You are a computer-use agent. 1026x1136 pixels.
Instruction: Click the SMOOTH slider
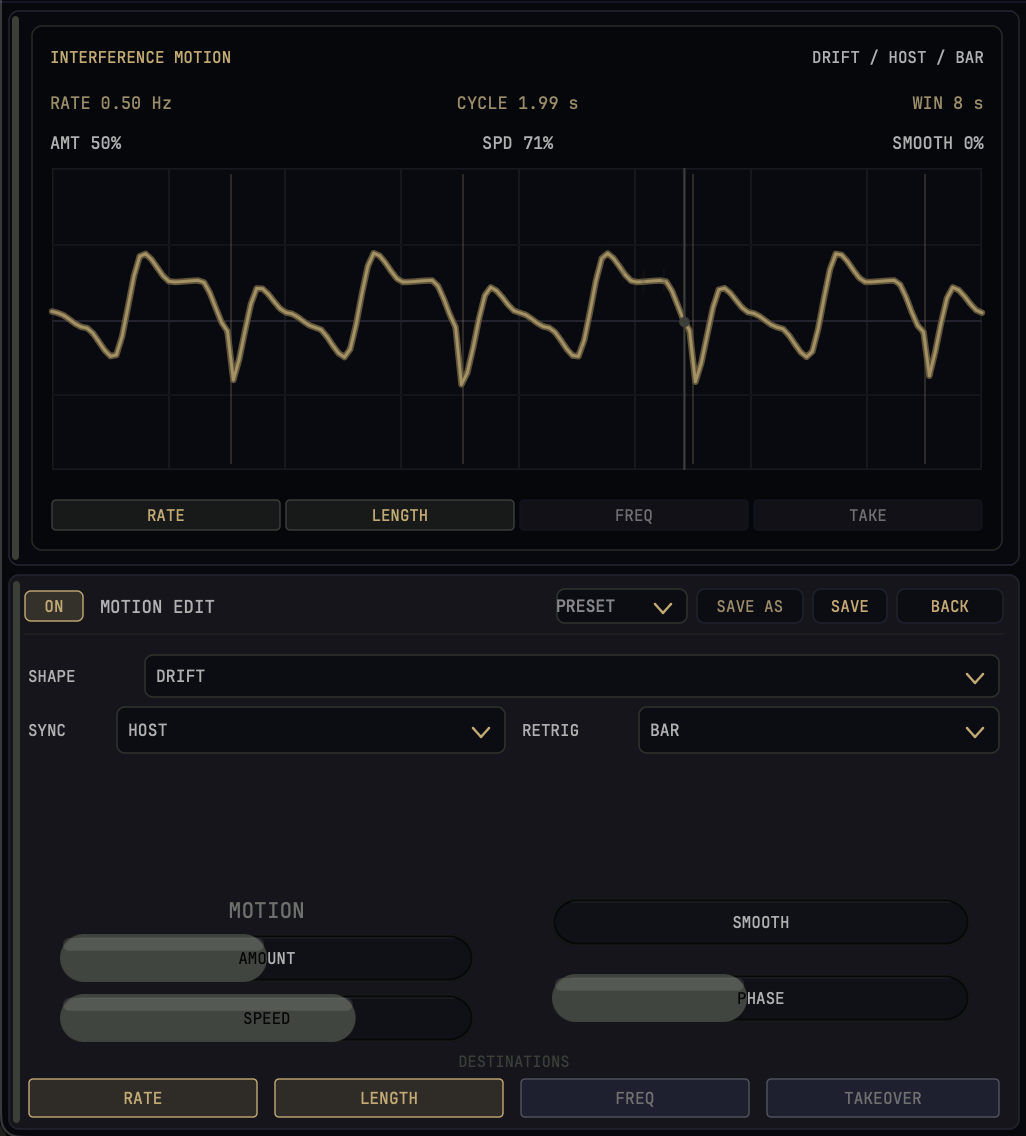(760, 922)
